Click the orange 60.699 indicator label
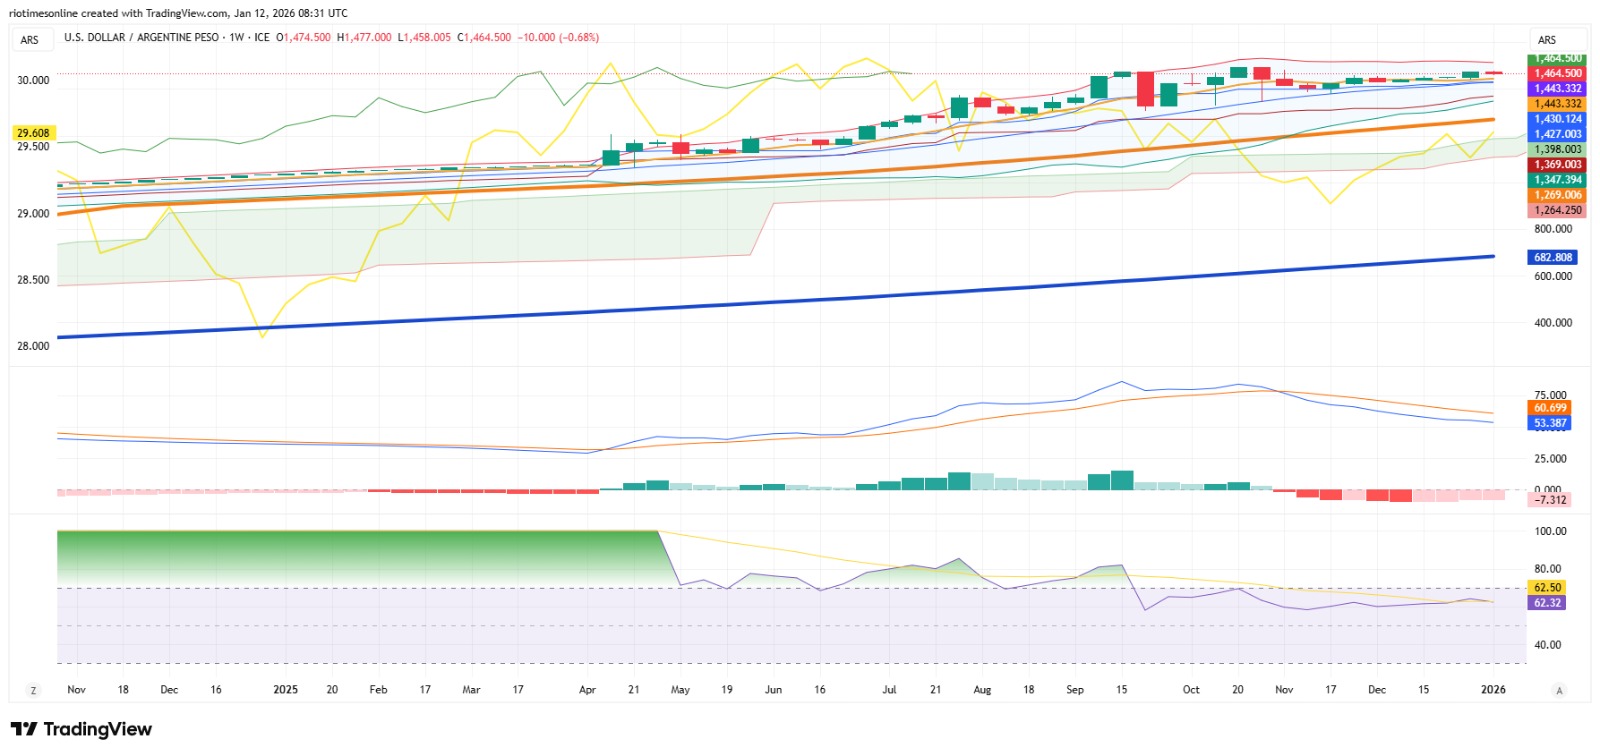Viewport: 1600px width, 756px height. point(1550,407)
